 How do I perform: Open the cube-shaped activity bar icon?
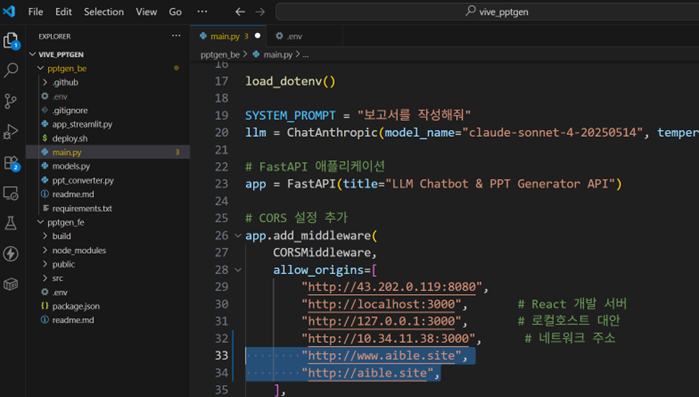pos(11,284)
